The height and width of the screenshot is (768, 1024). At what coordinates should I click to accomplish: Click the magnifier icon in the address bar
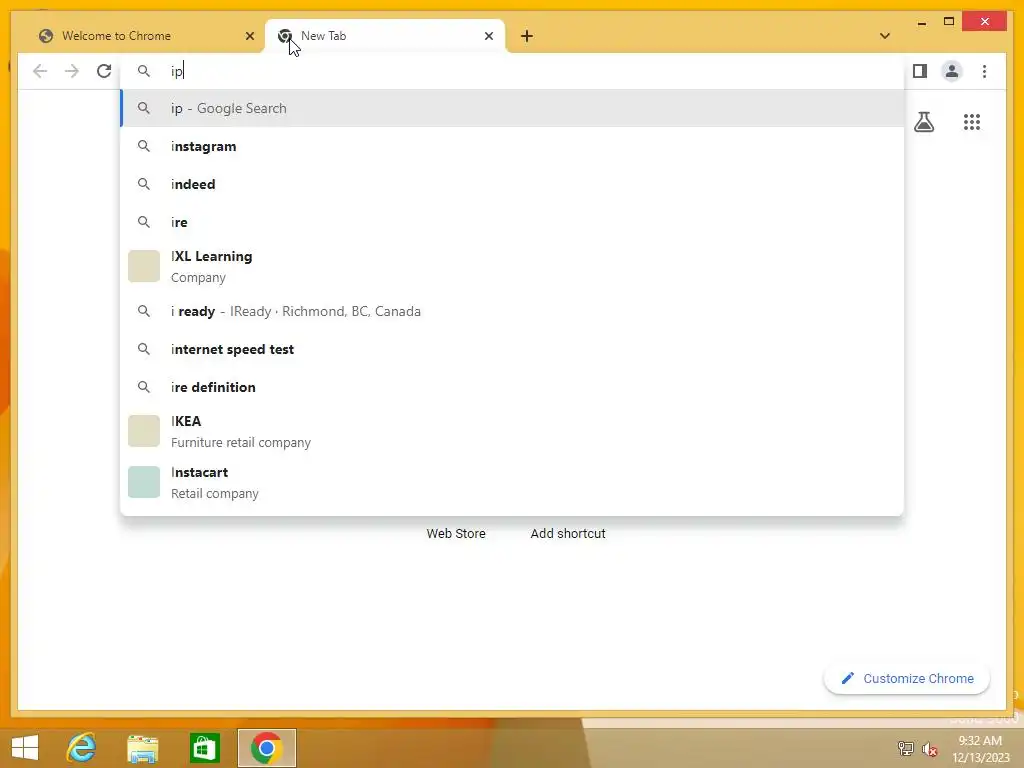[x=144, y=71]
